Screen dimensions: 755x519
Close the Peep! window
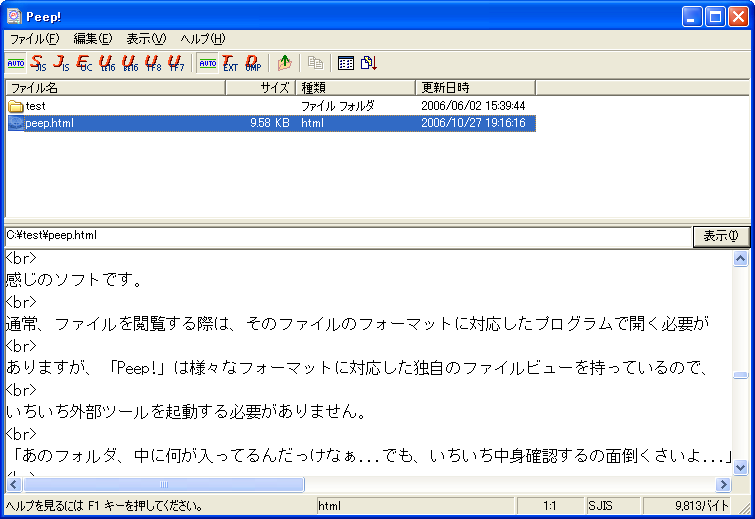tap(738, 17)
